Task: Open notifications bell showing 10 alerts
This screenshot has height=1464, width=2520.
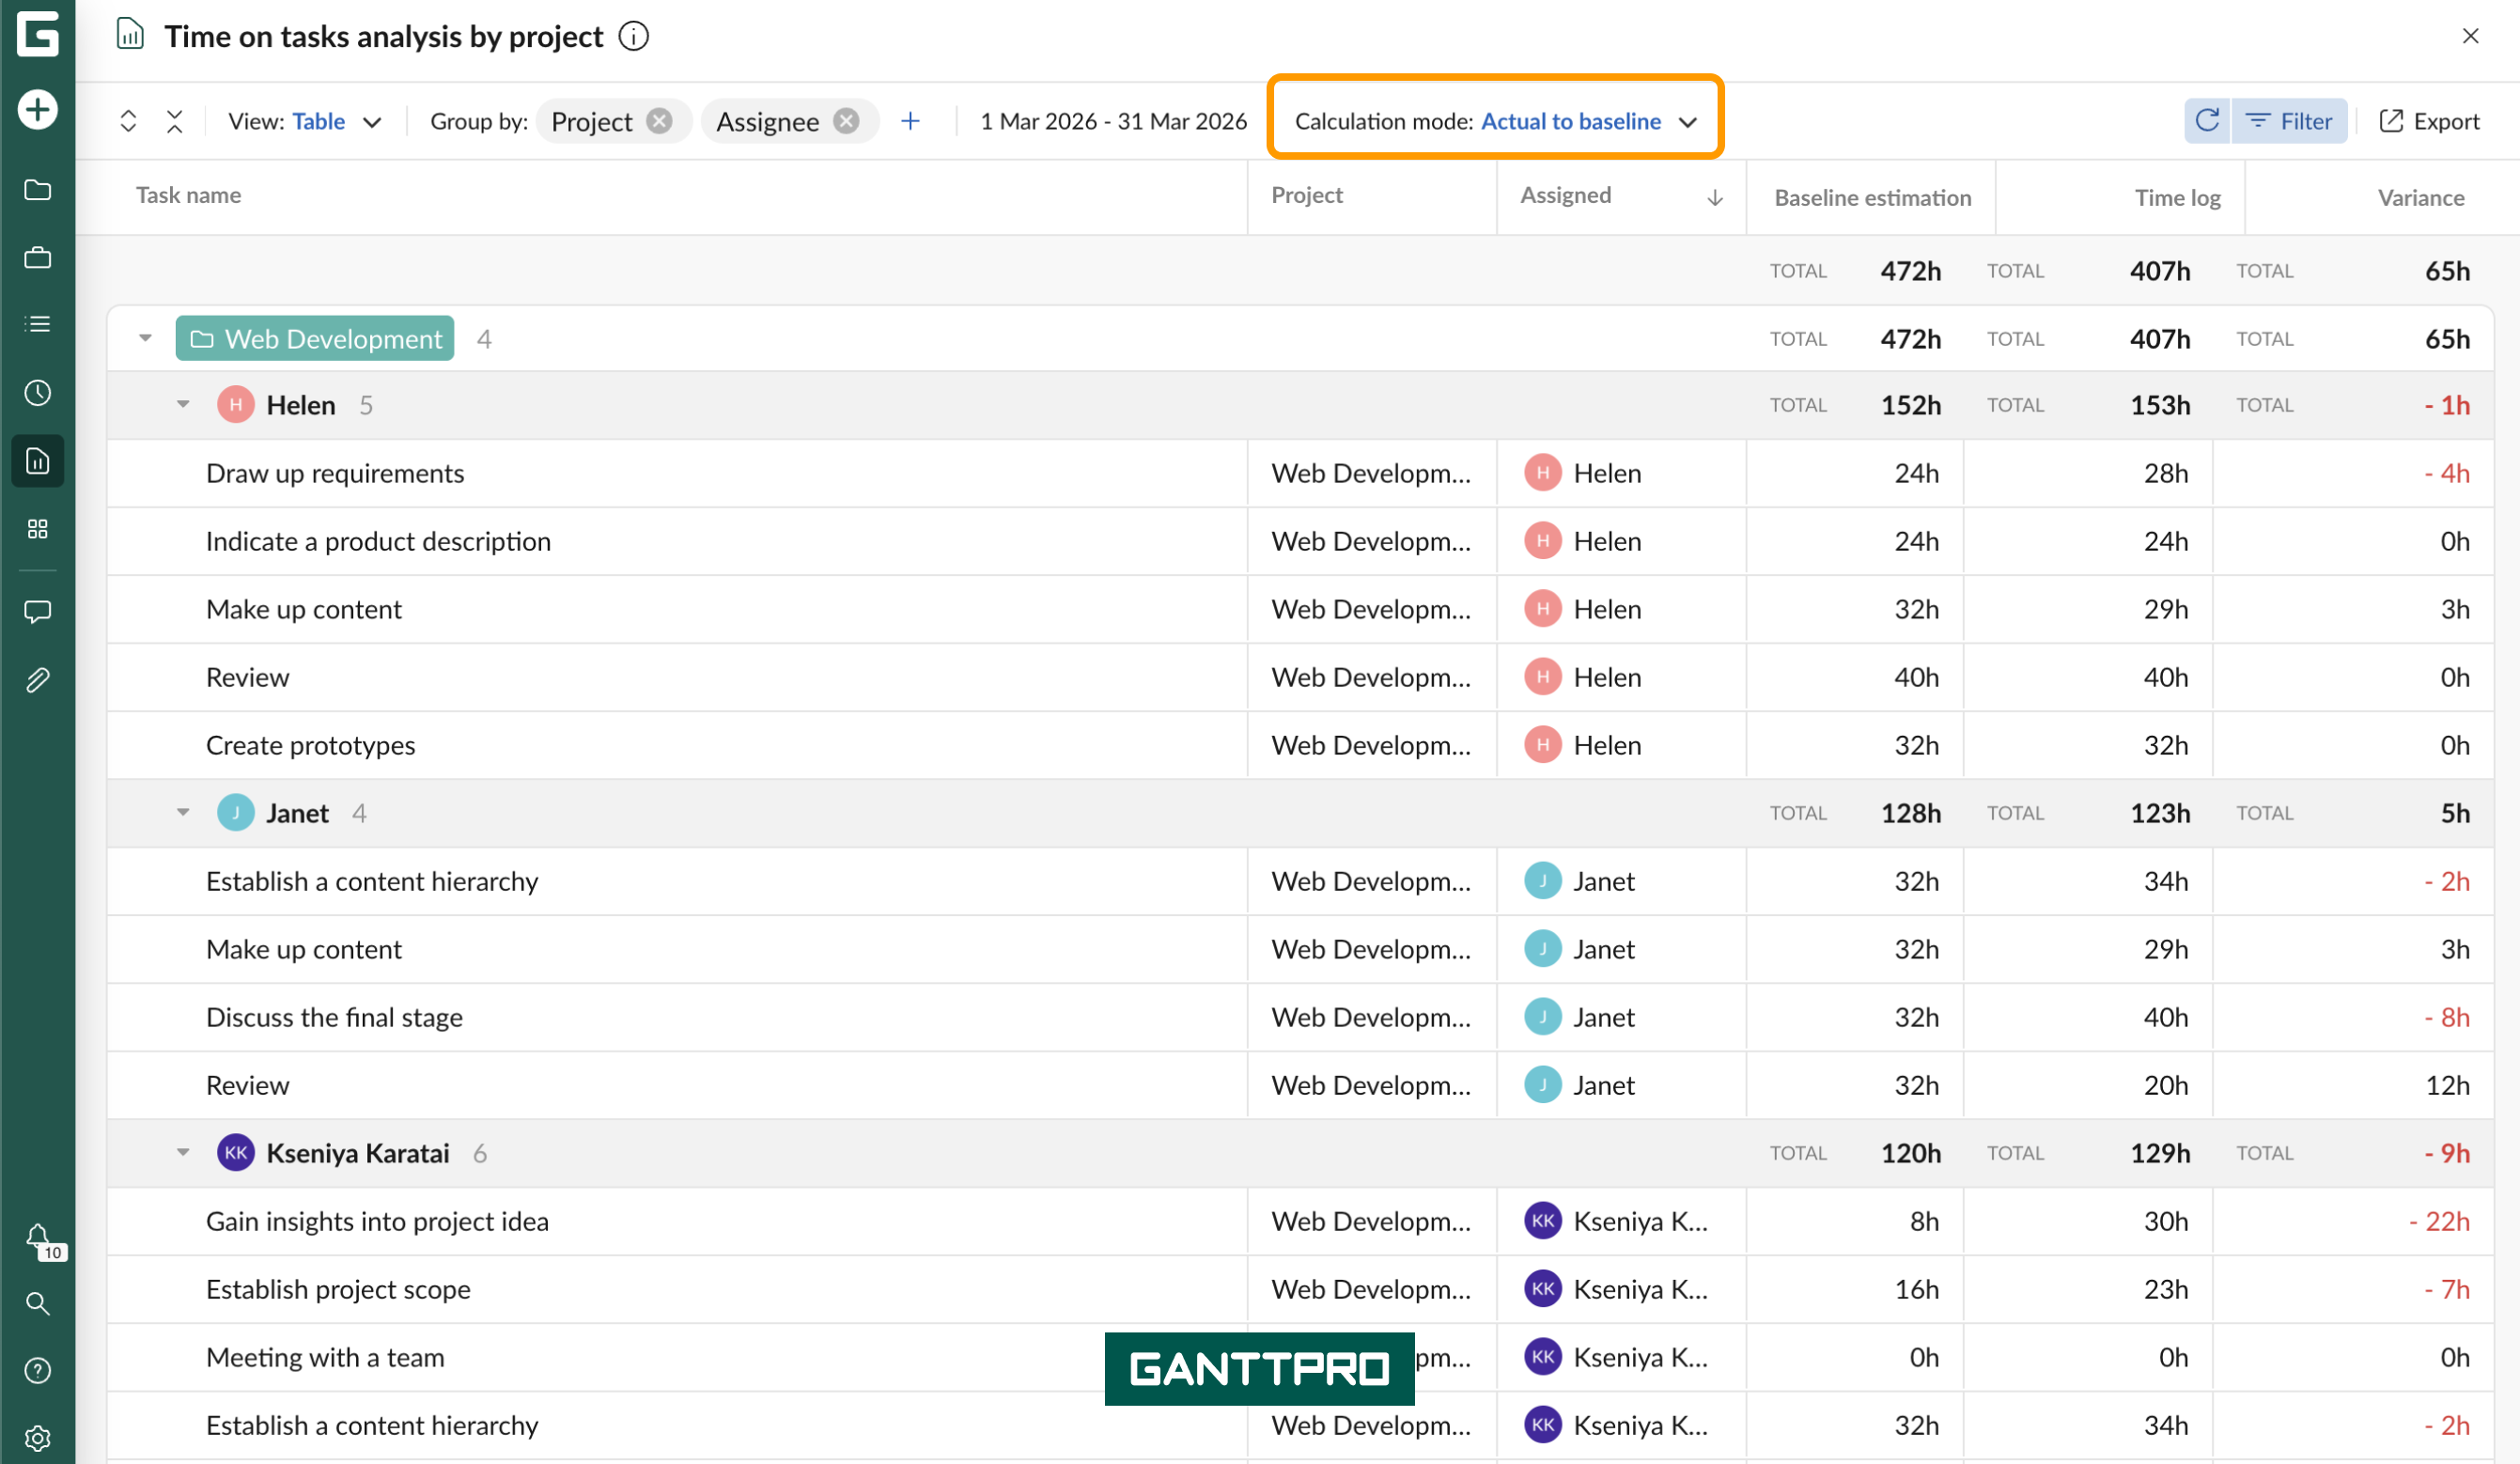Action: coord(37,1237)
